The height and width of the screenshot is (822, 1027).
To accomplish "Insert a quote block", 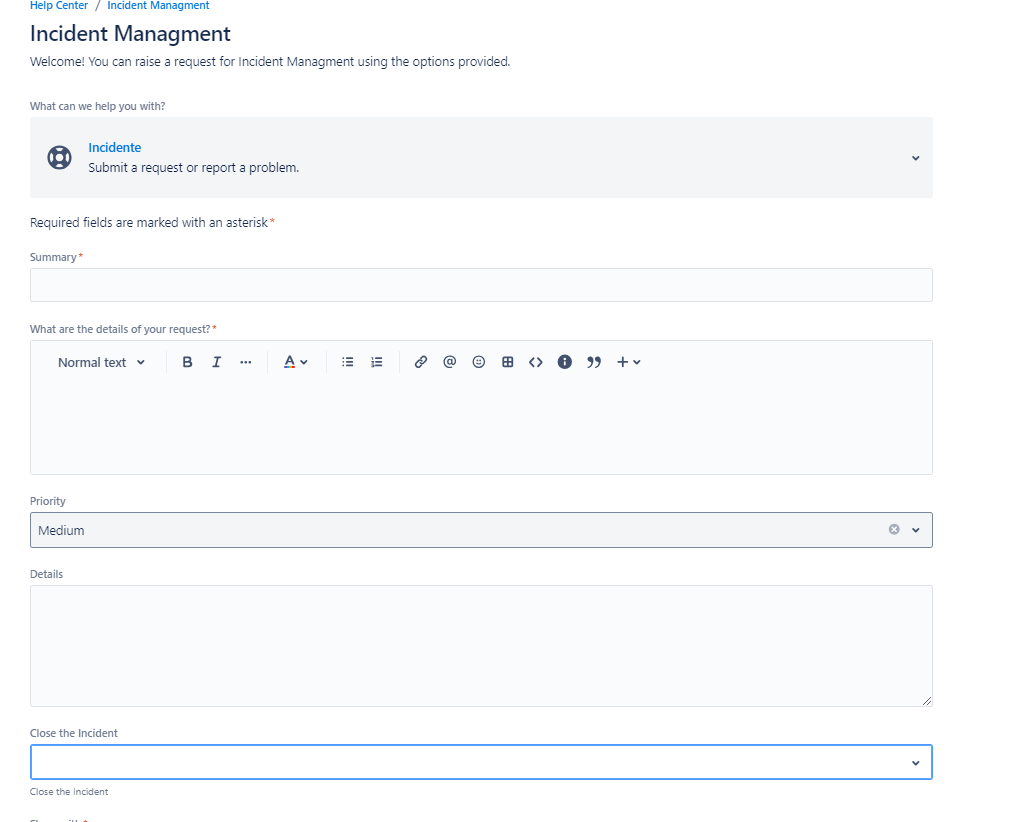I will tap(594, 361).
